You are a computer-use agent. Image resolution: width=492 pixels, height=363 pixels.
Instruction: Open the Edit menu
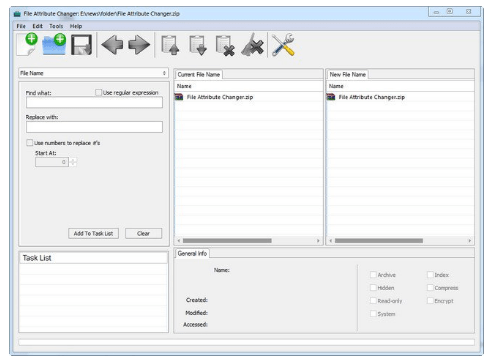point(37,26)
